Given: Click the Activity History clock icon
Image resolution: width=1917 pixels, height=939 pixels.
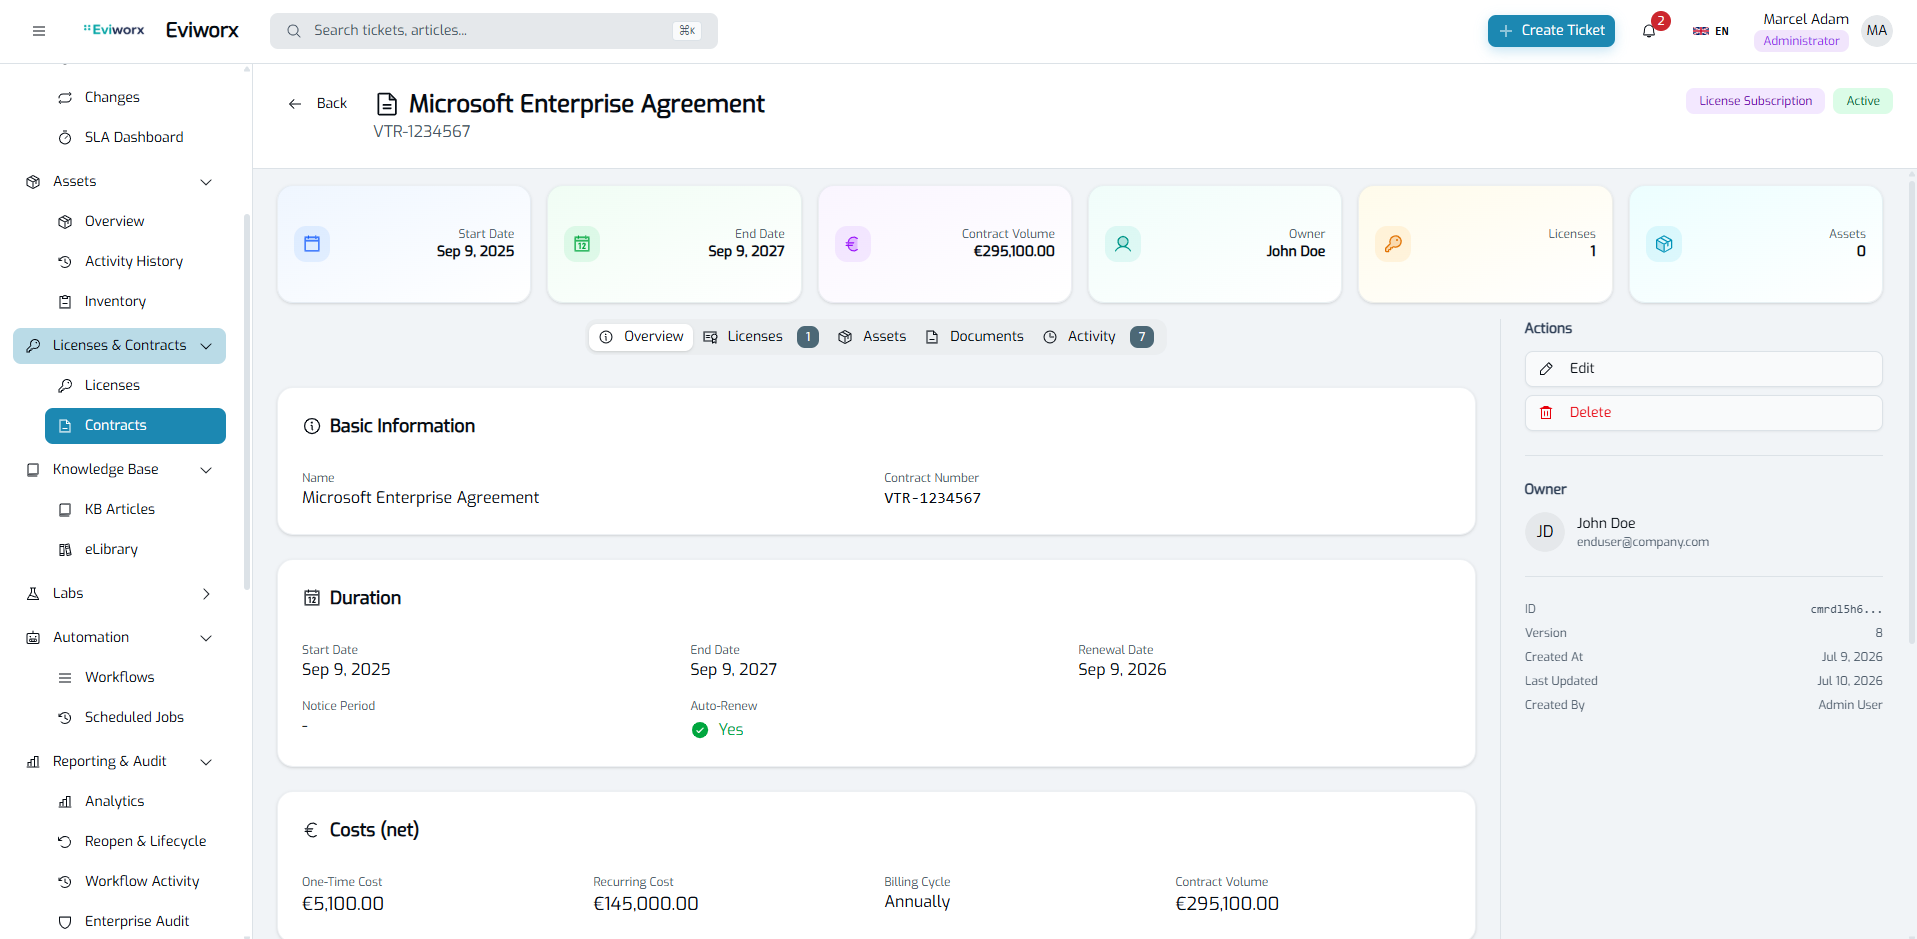Looking at the screenshot, I should (65, 261).
